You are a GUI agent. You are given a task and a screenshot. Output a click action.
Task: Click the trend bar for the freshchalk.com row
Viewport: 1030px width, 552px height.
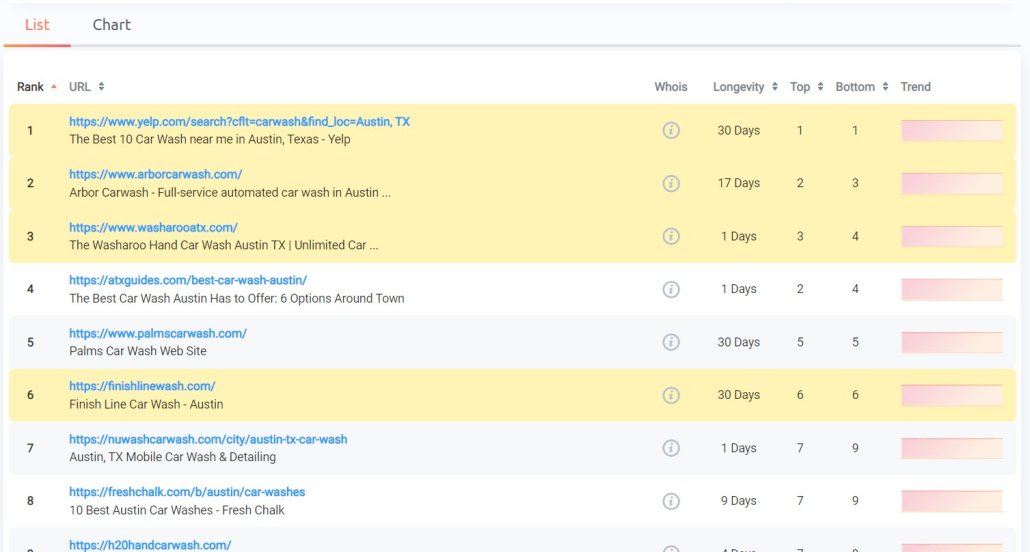coord(952,501)
